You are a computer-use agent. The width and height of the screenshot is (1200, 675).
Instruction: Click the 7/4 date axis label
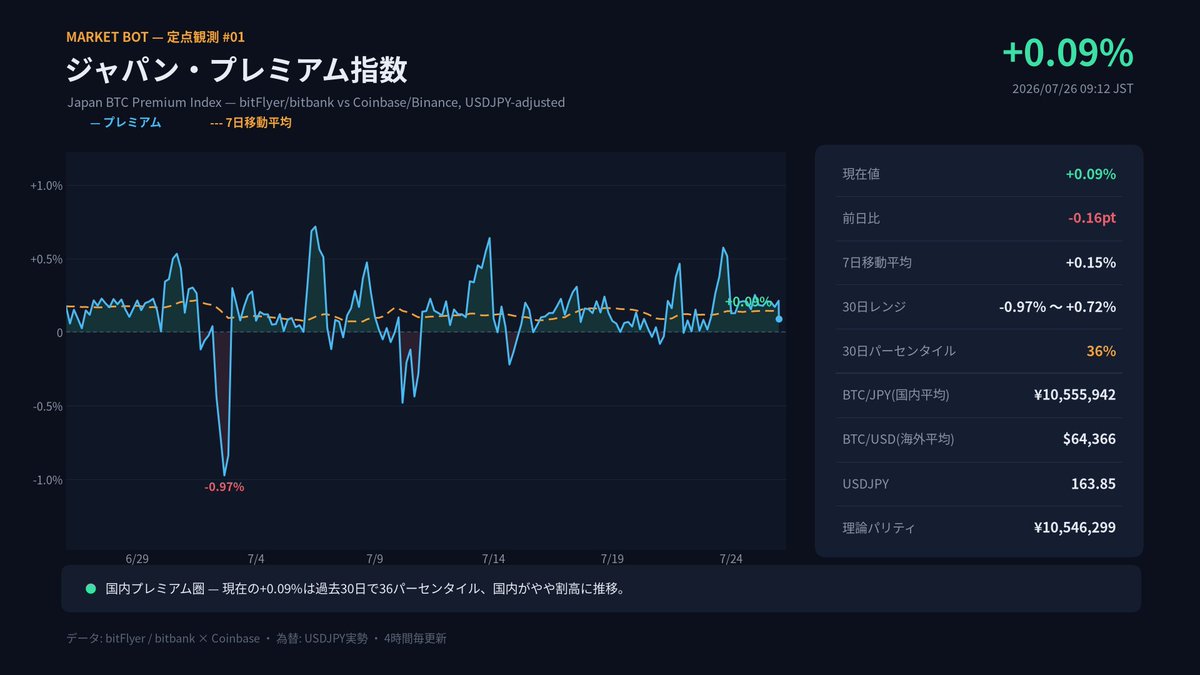tap(256, 559)
